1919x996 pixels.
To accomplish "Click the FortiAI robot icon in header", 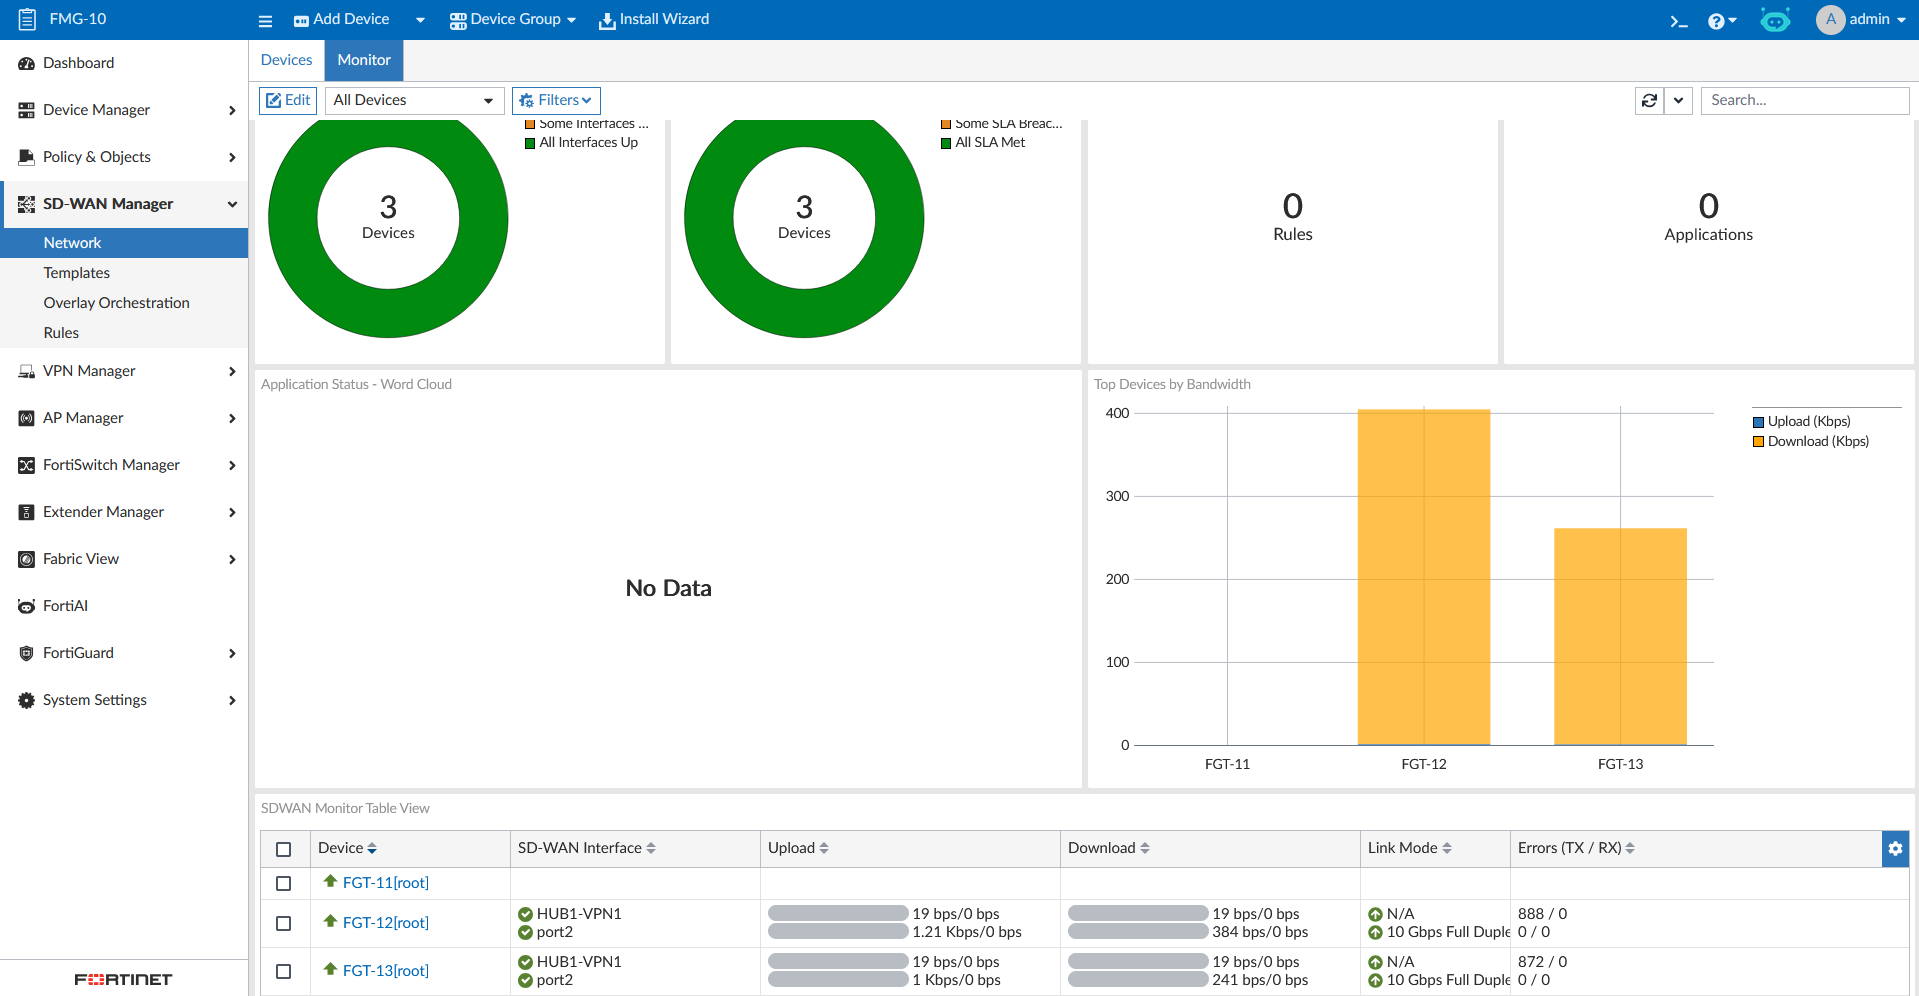I will pos(1775,20).
